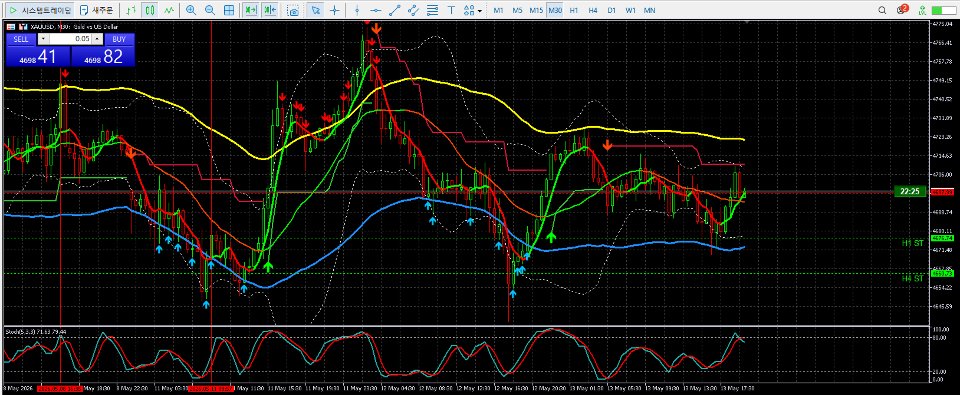Decrease lot volume with down arrow
This screenshot has height=395, width=960.
point(43,39)
